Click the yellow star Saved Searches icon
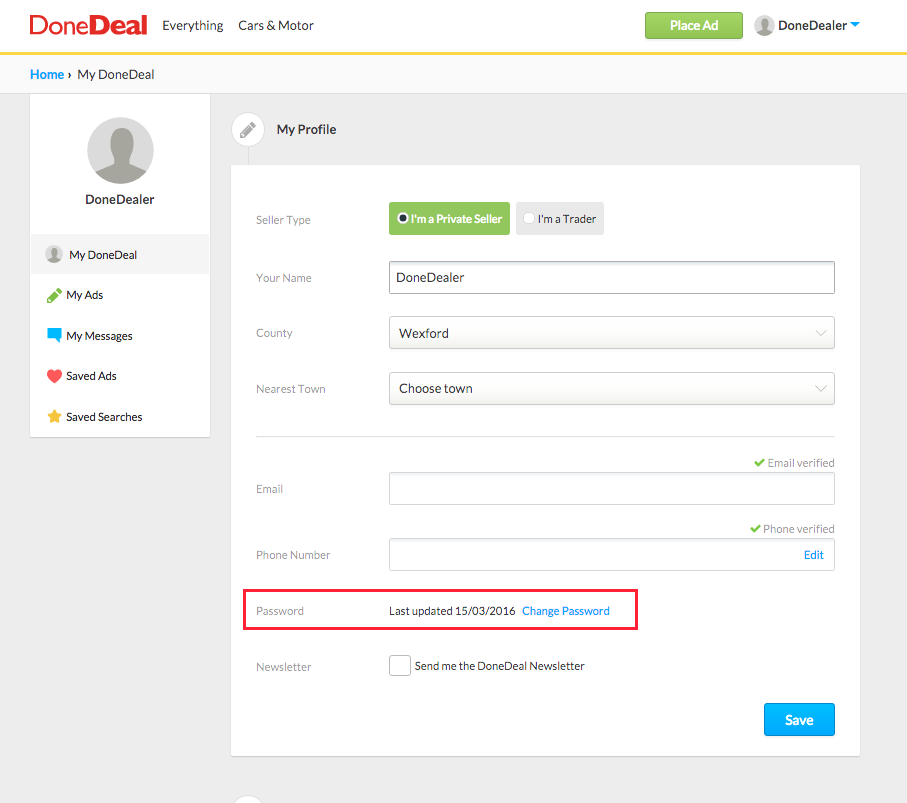Image resolution: width=907 pixels, height=803 pixels. [54, 417]
